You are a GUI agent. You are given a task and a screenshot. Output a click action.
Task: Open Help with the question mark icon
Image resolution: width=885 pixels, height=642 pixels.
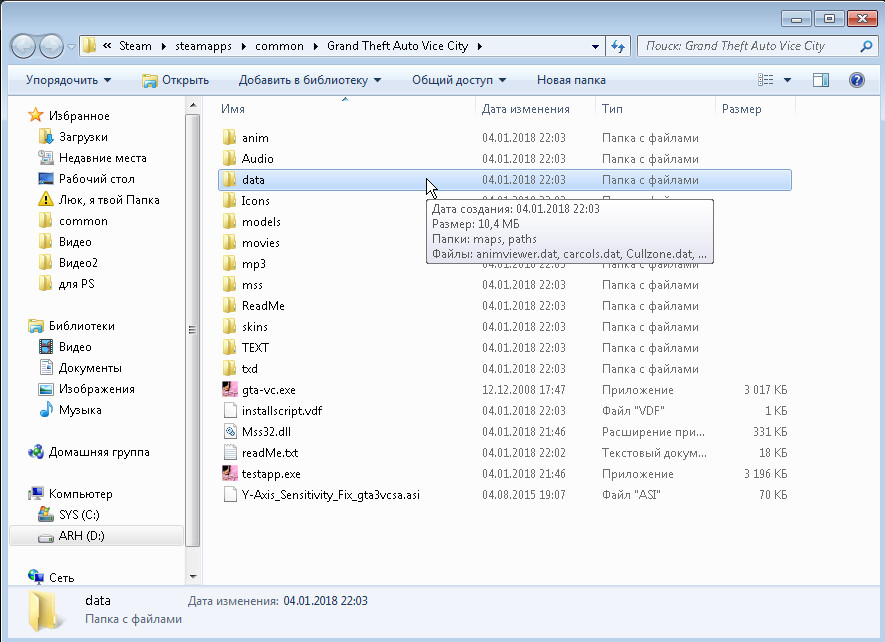pyautogui.click(x=856, y=80)
